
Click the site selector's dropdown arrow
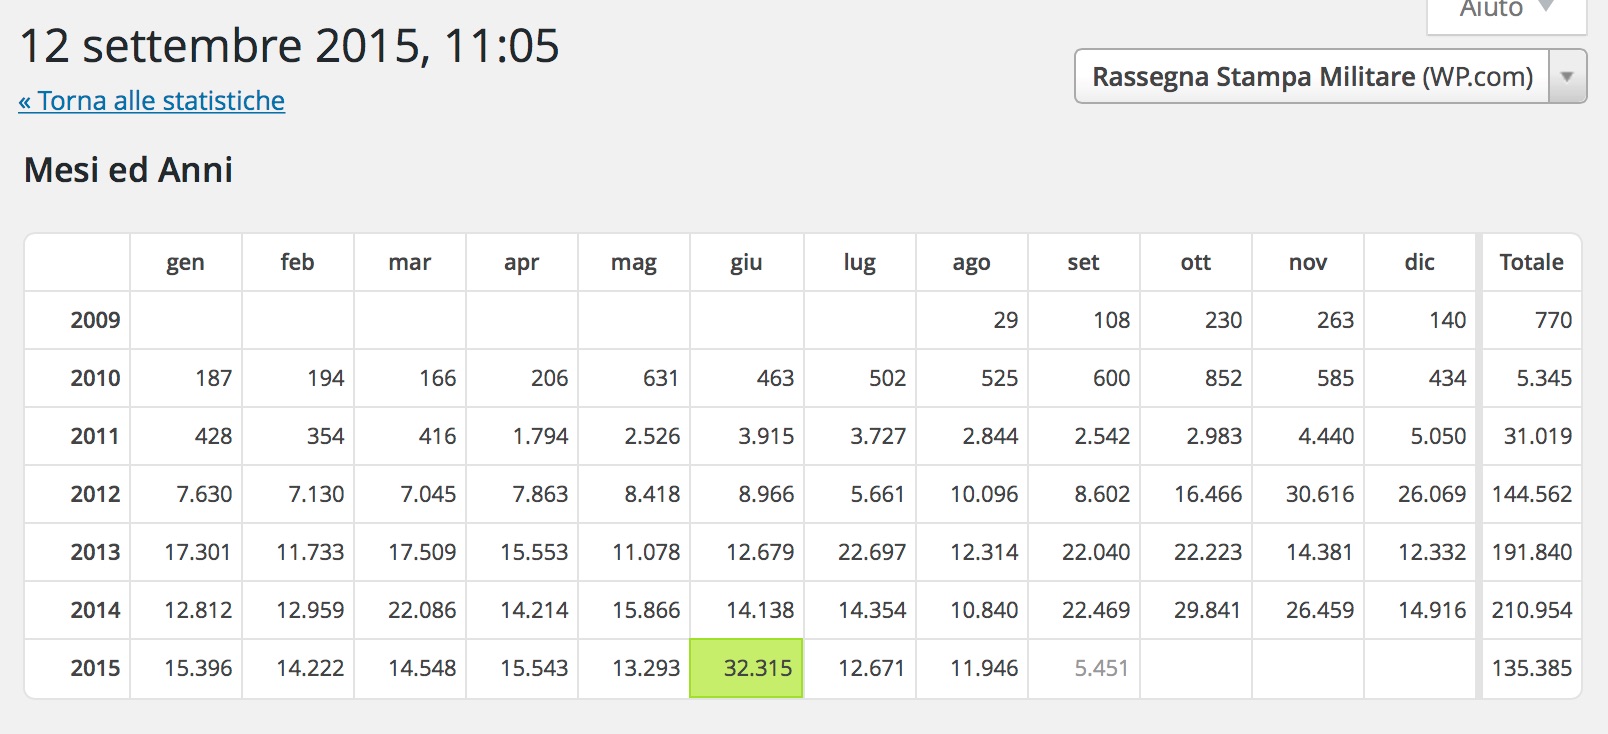pyautogui.click(x=1567, y=77)
